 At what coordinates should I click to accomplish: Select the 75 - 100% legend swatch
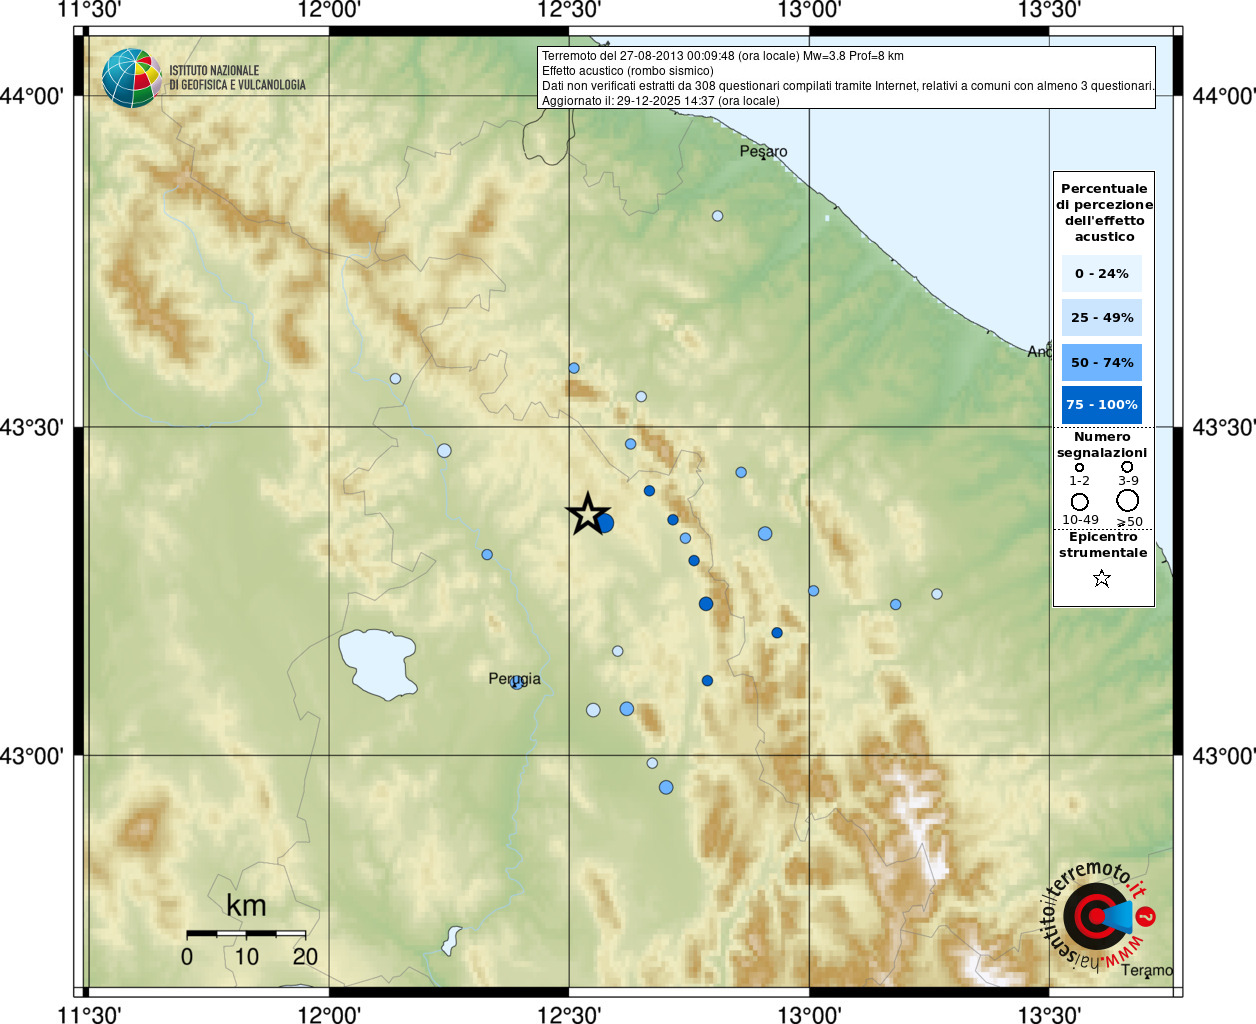(x=1102, y=404)
